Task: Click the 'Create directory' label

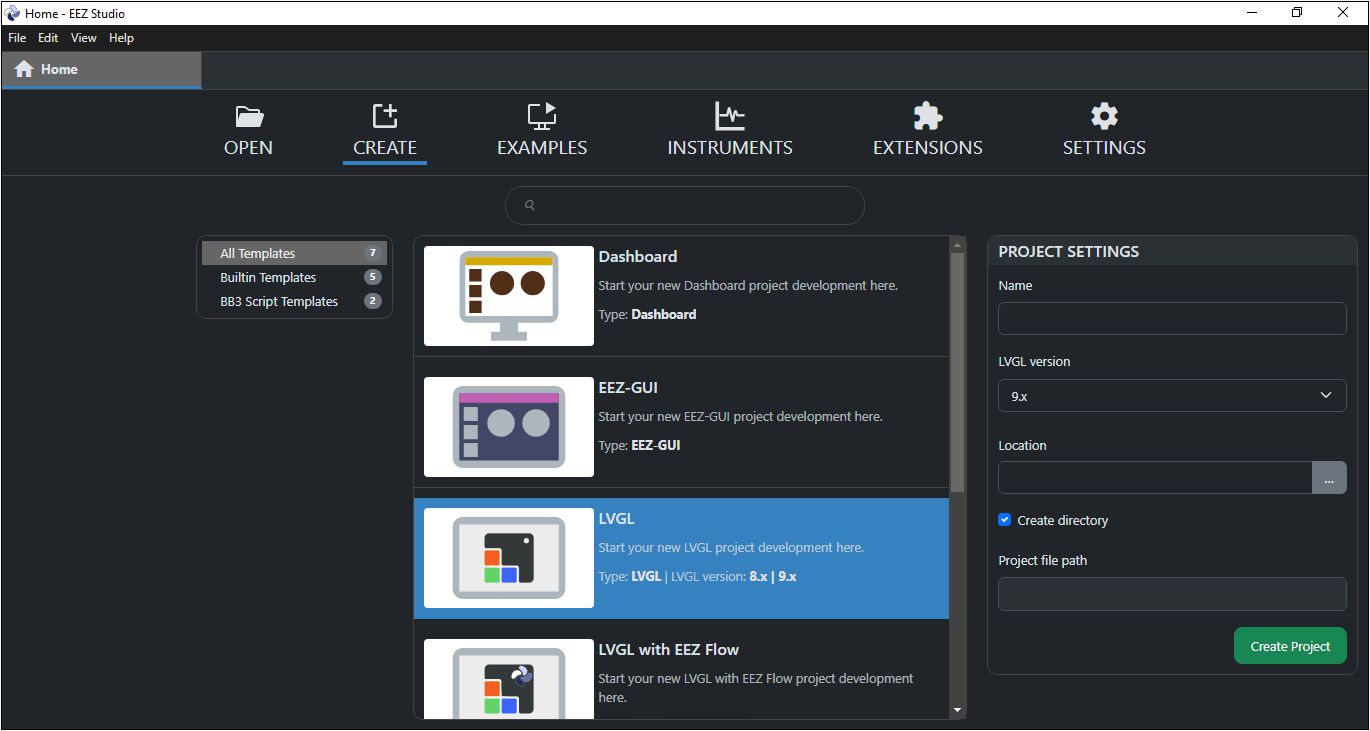Action: click(x=1063, y=521)
